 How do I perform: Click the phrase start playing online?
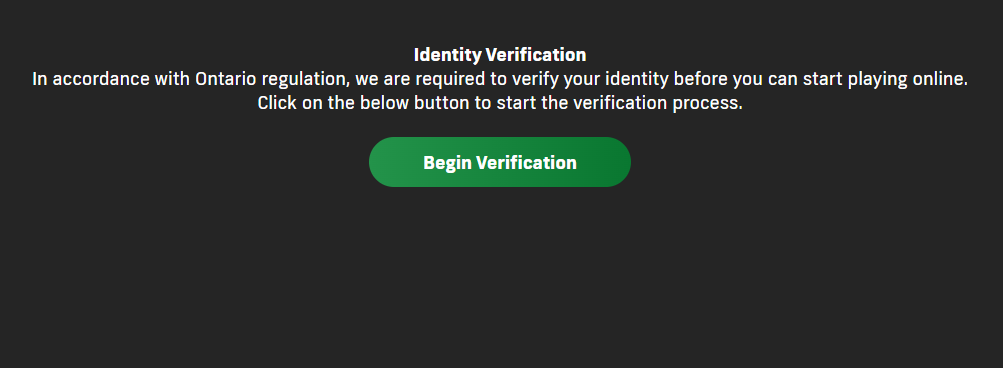(x=894, y=80)
